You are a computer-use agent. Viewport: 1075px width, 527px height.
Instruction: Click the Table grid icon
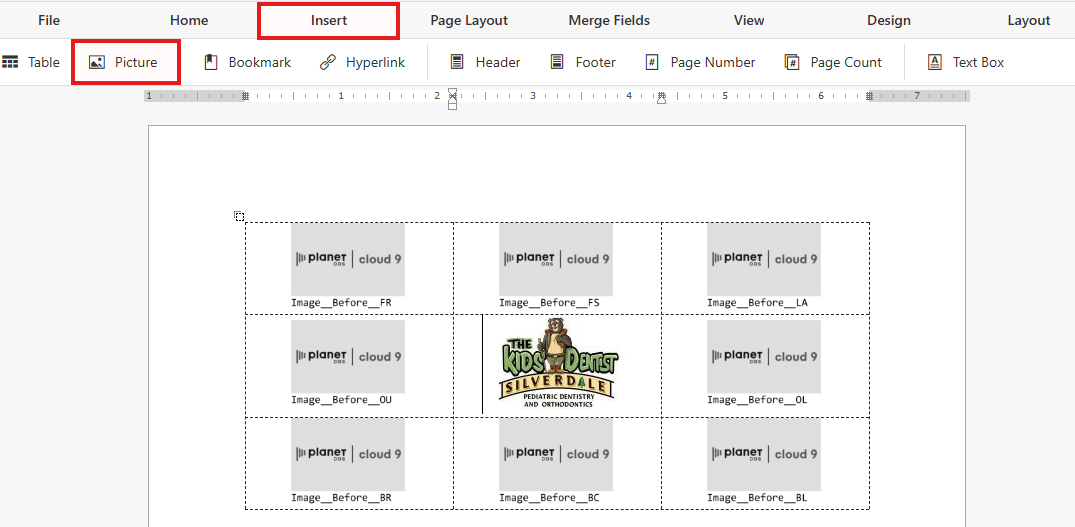pos(10,62)
